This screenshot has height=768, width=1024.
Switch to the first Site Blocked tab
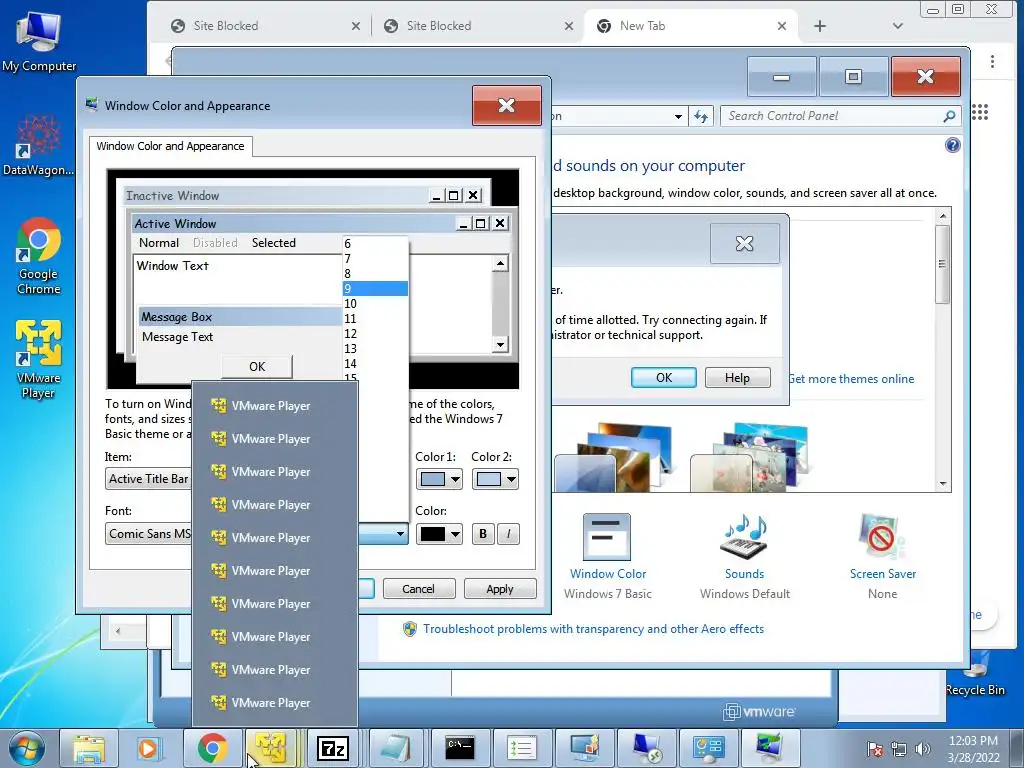pos(264,26)
